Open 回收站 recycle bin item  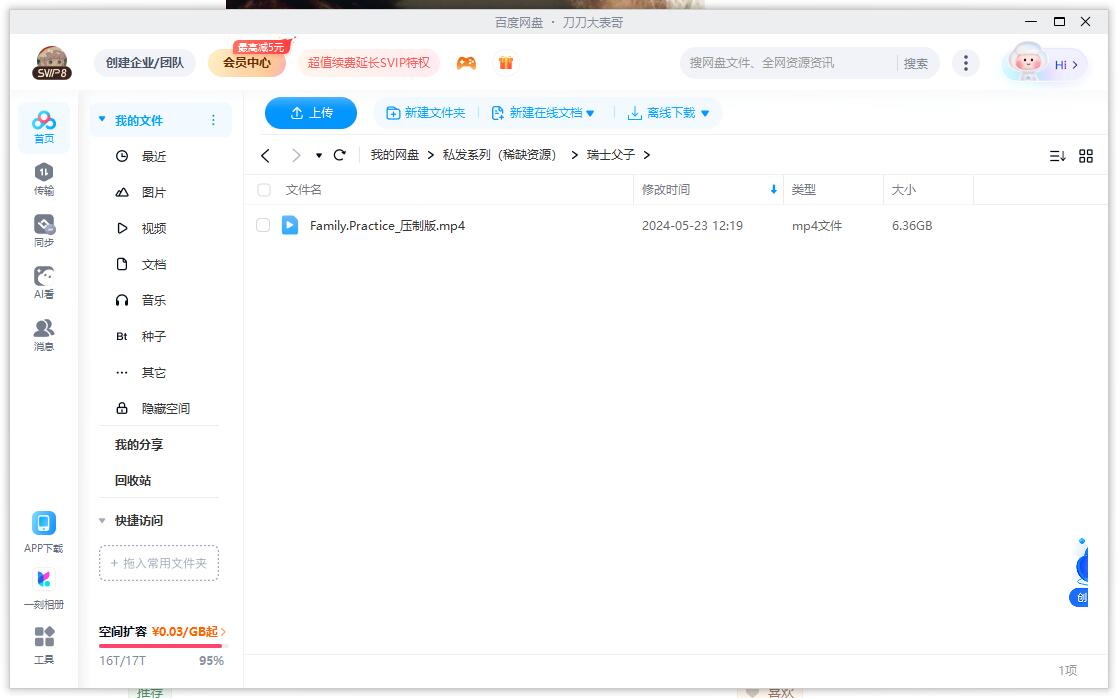(133, 480)
